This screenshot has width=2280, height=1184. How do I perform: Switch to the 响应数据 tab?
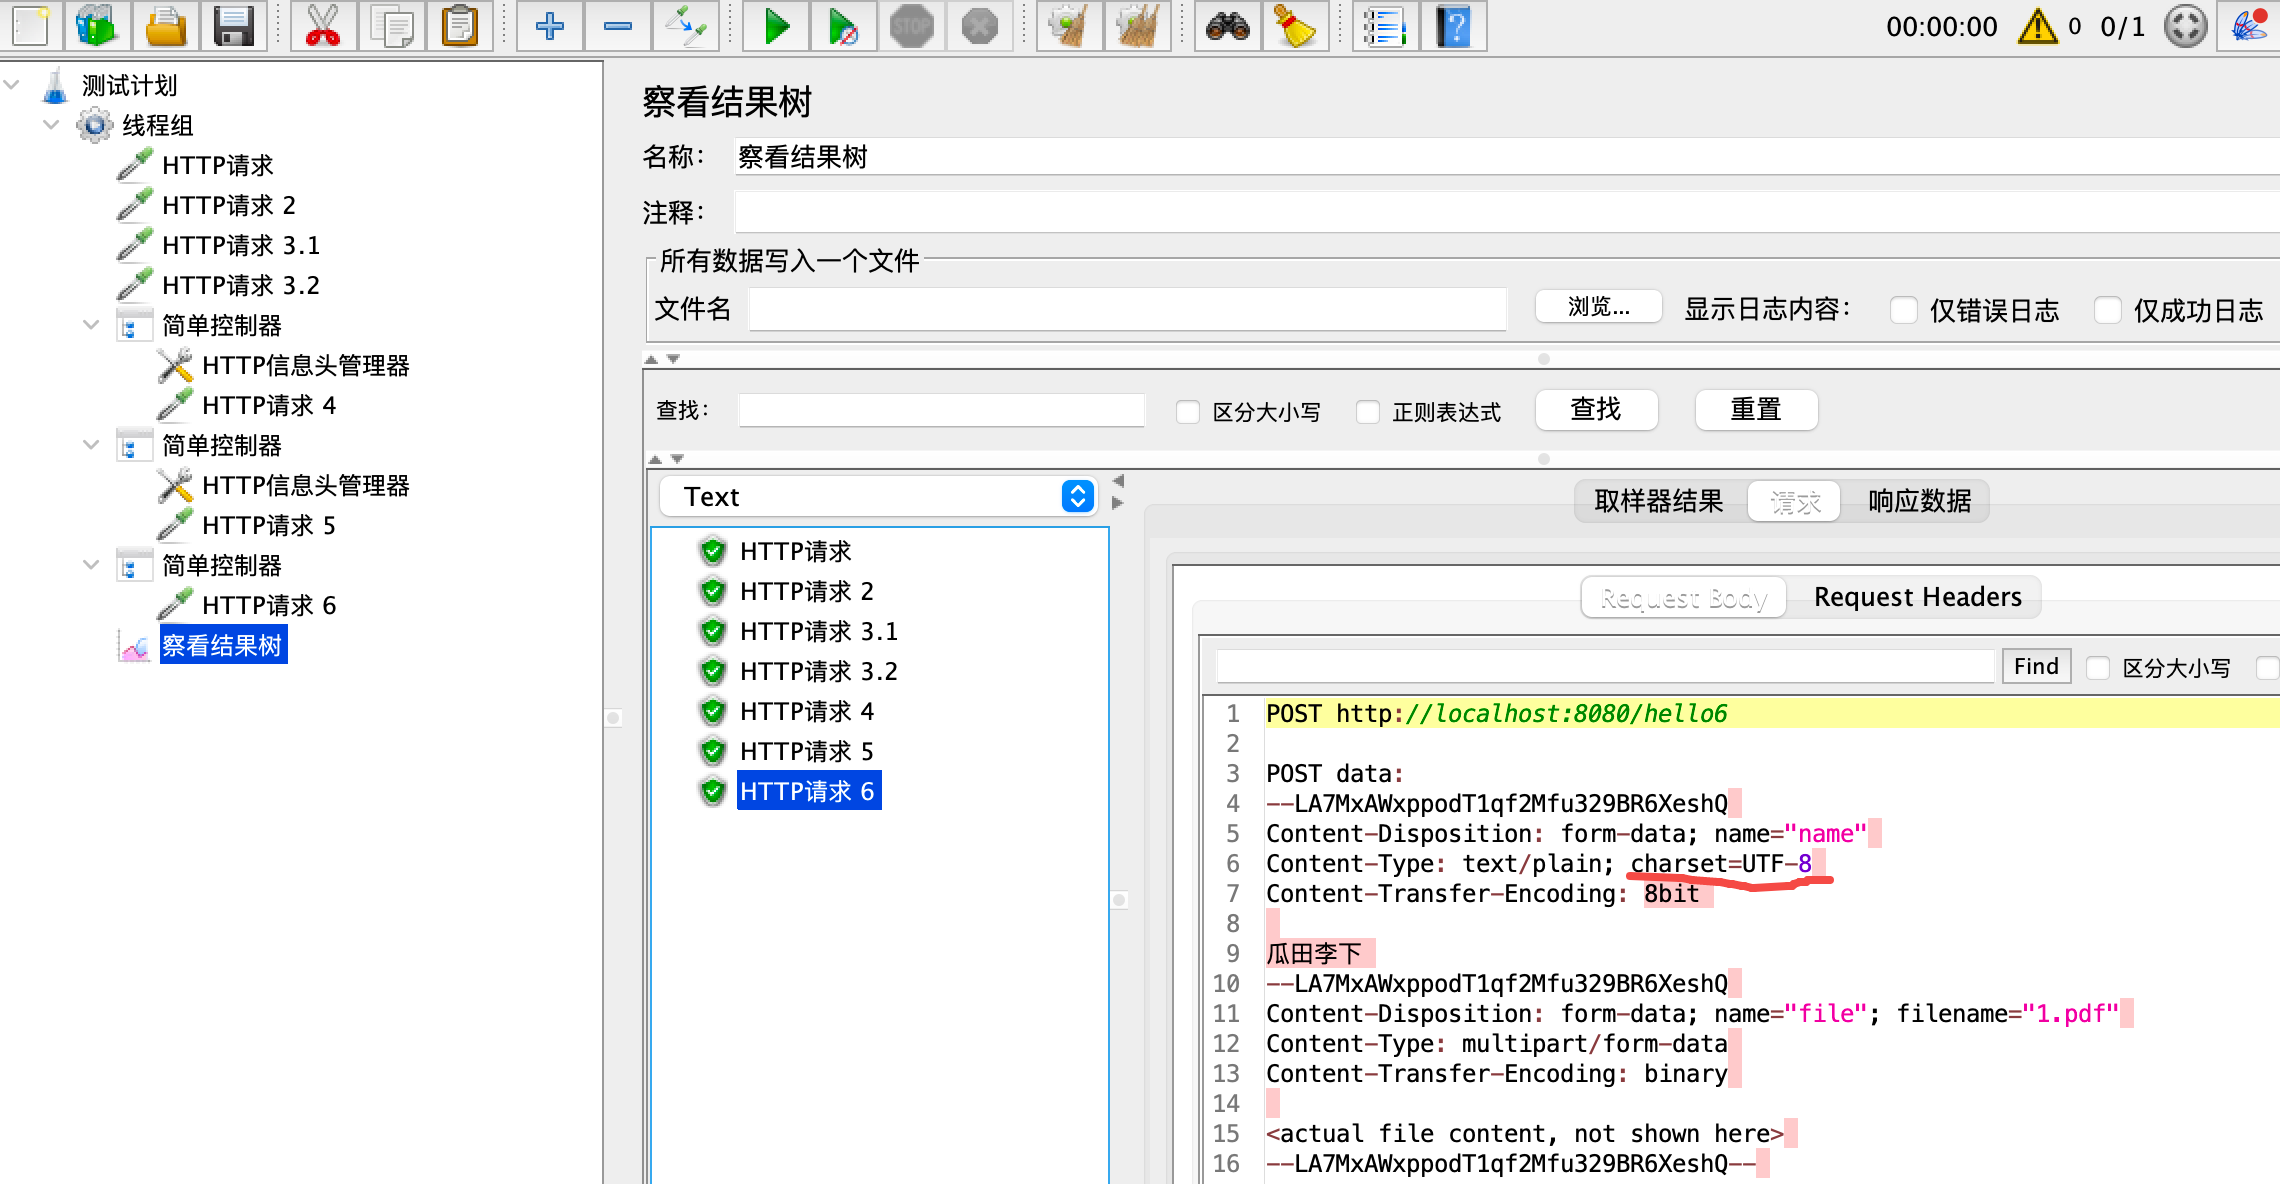coord(1919,501)
